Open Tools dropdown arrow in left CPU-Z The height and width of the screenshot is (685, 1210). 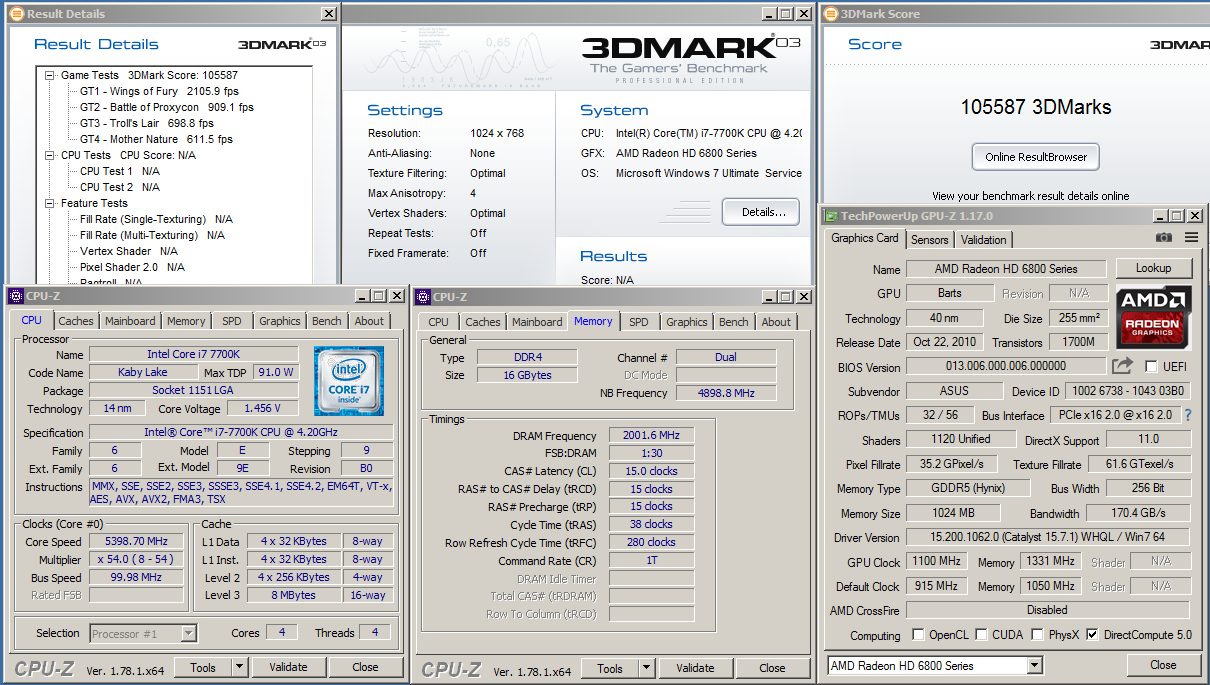tap(240, 667)
